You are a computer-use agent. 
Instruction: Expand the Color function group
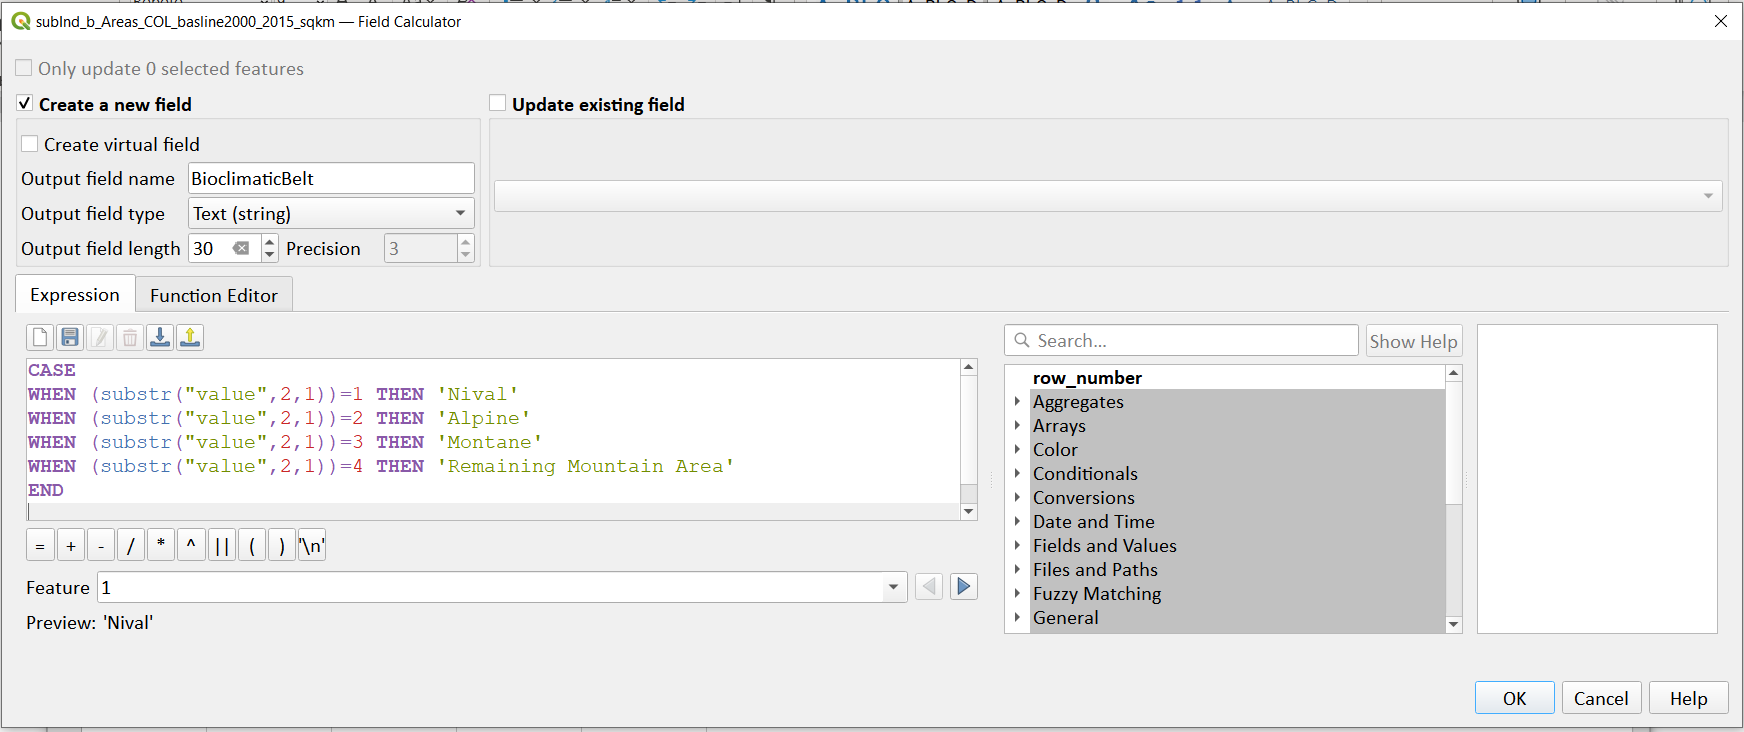click(1017, 449)
